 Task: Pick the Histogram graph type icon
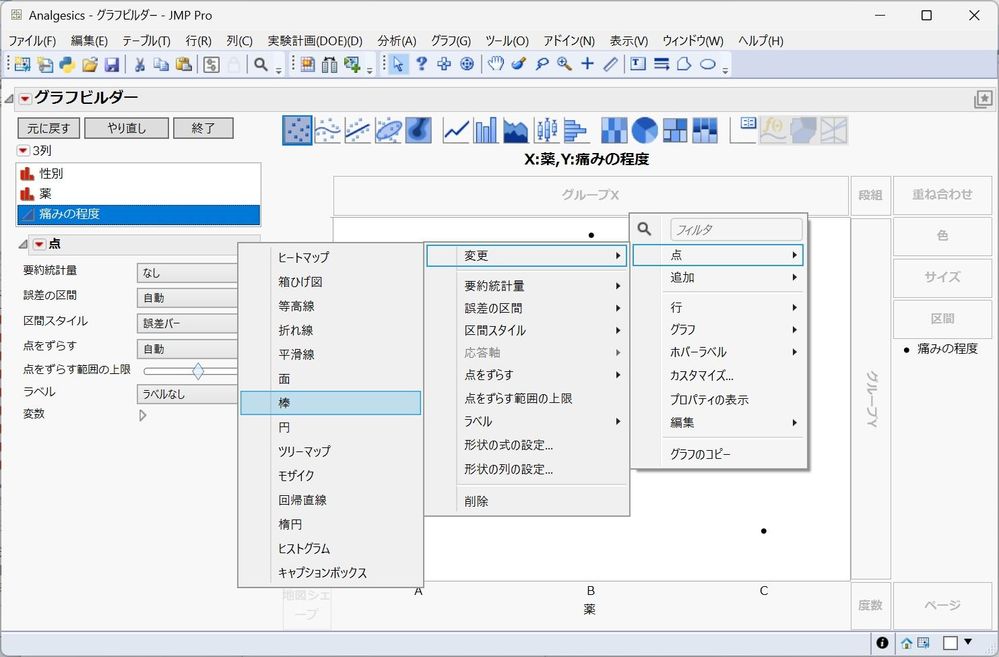(x=575, y=130)
